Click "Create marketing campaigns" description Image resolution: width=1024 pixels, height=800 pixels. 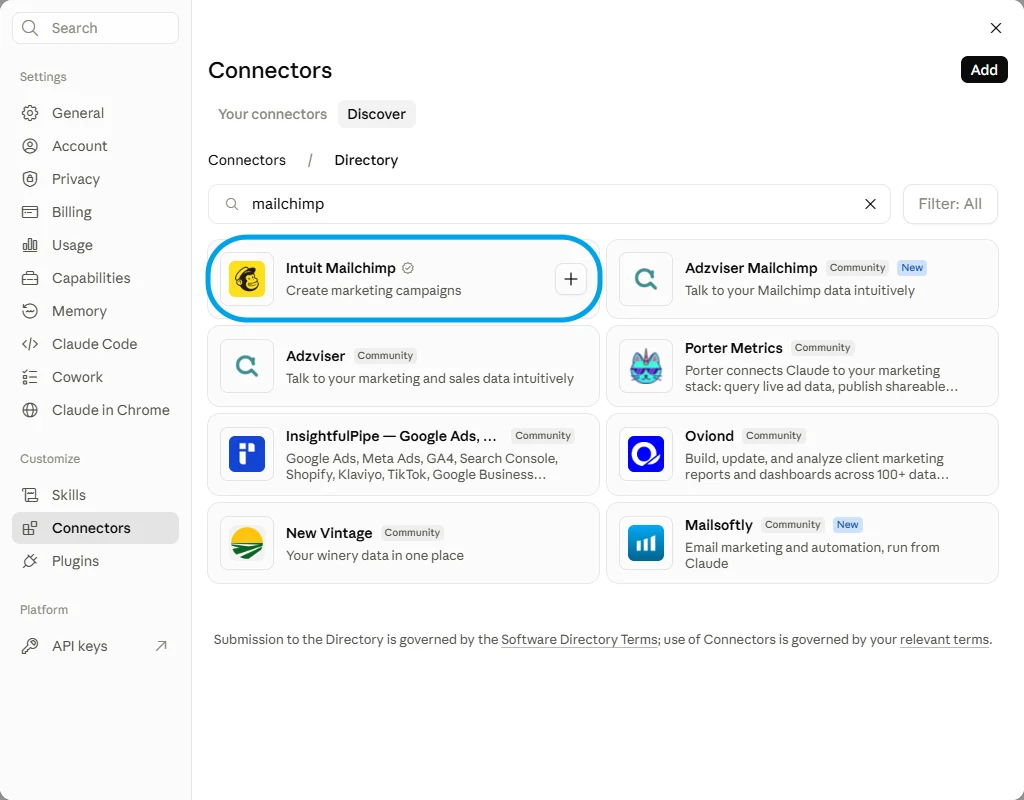pyautogui.click(x=374, y=291)
